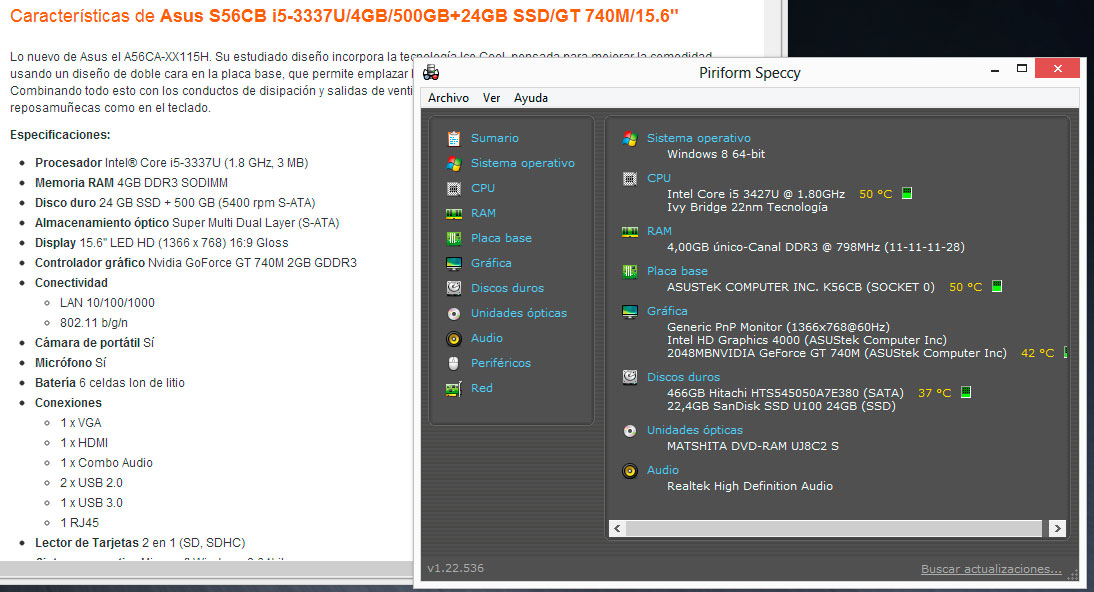The width and height of the screenshot is (1094, 592).
Task: Click 'Realtek High Definition Audio' text
Action: tap(750, 486)
